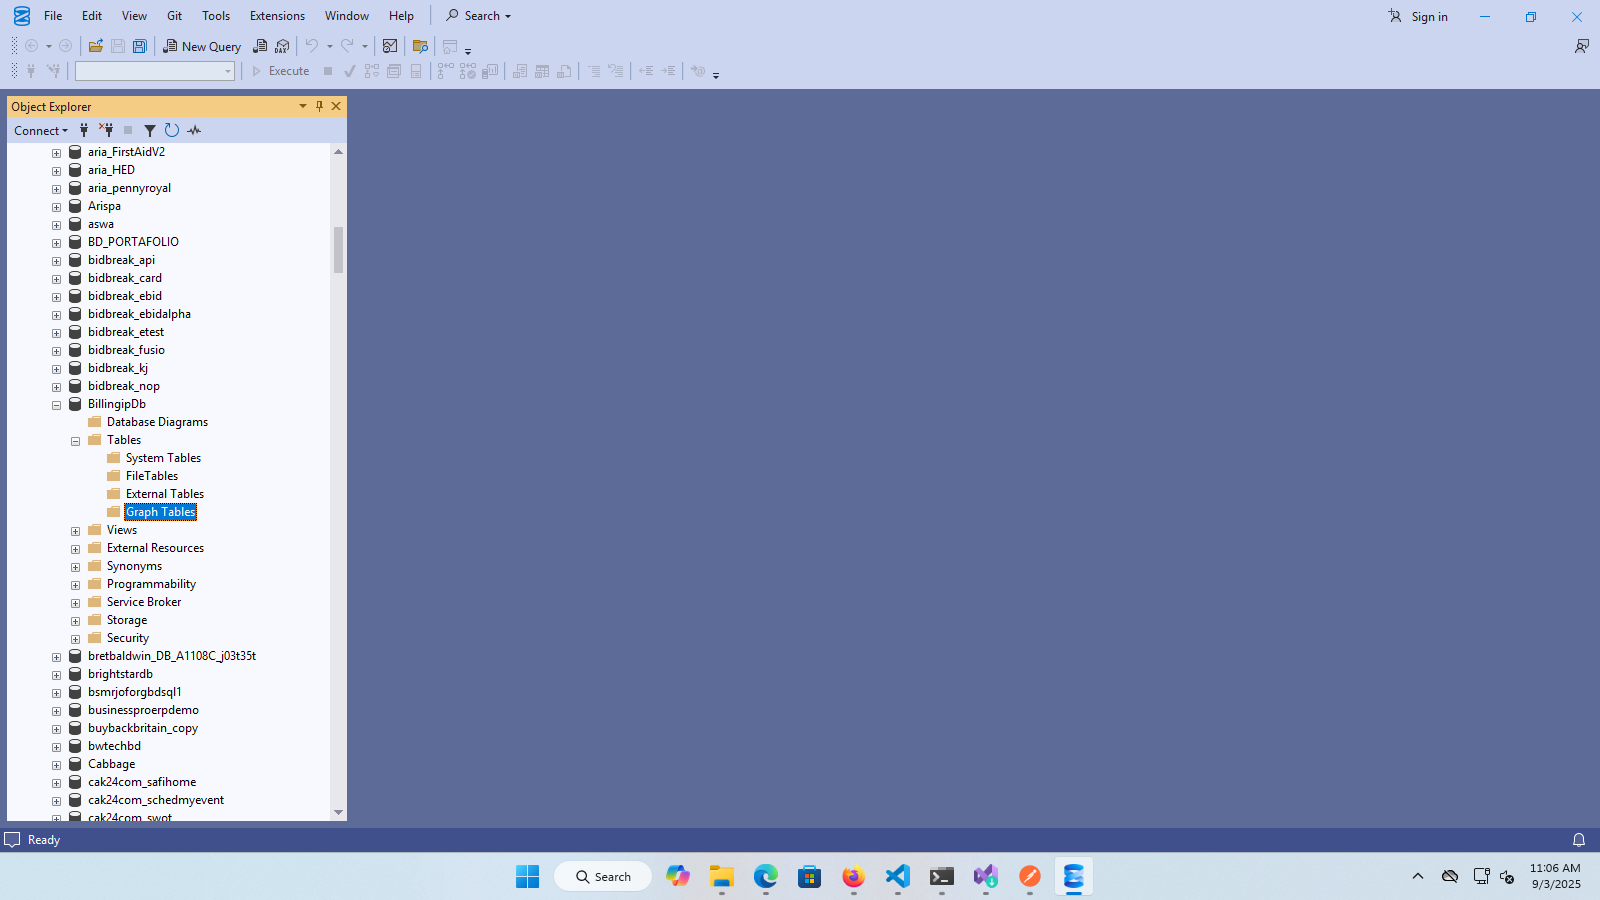The height and width of the screenshot is (900, 1600).
Task: Collapse the BillingipDb database node
Action: [x=57, y=405]
